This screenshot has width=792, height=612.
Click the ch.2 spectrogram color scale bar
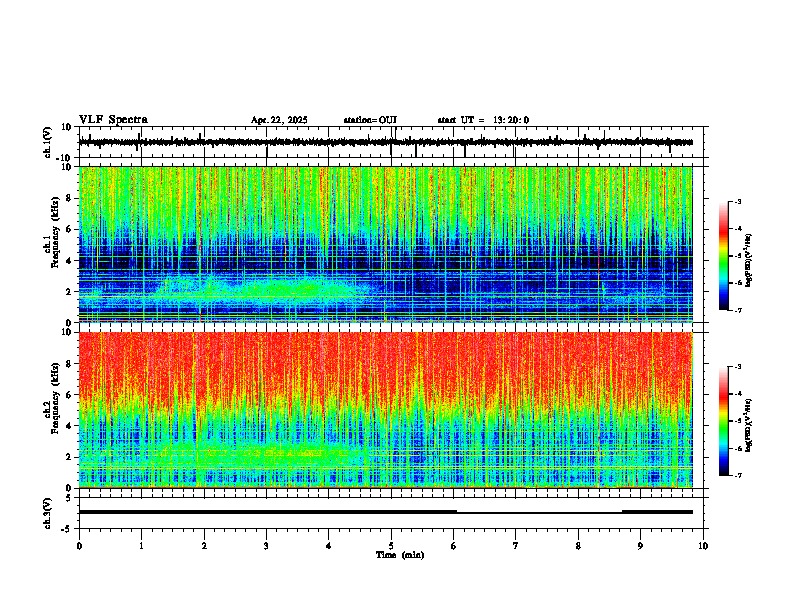pyautogui.click(x=724, y=421)
